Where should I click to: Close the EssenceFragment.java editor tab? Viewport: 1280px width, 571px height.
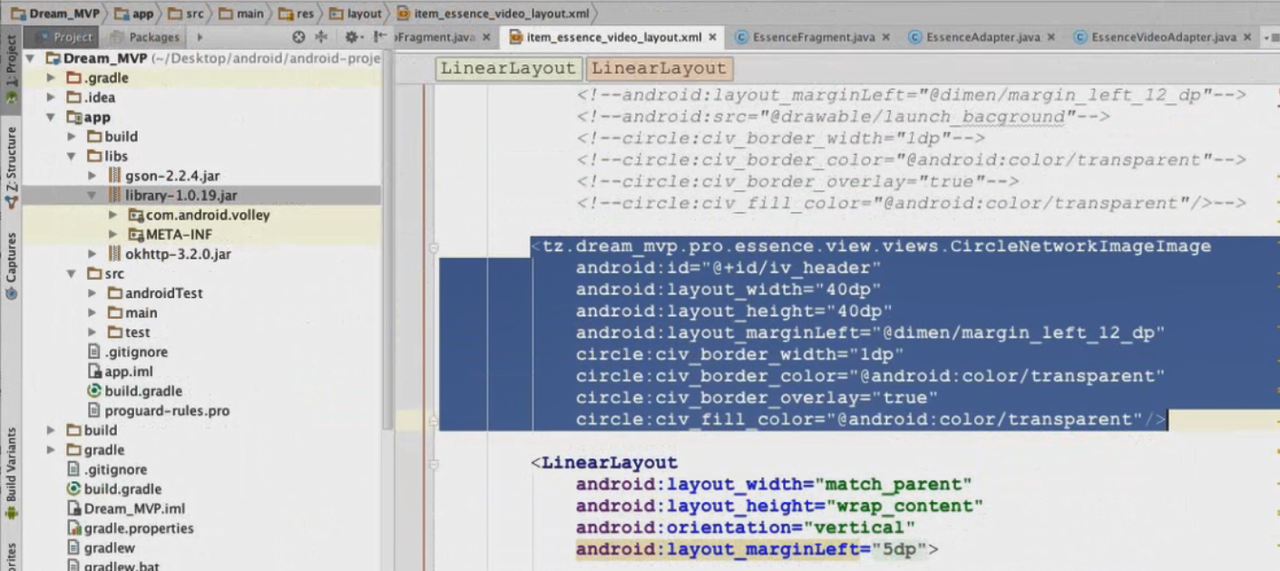pyautogui.click(x=888, y=37)
